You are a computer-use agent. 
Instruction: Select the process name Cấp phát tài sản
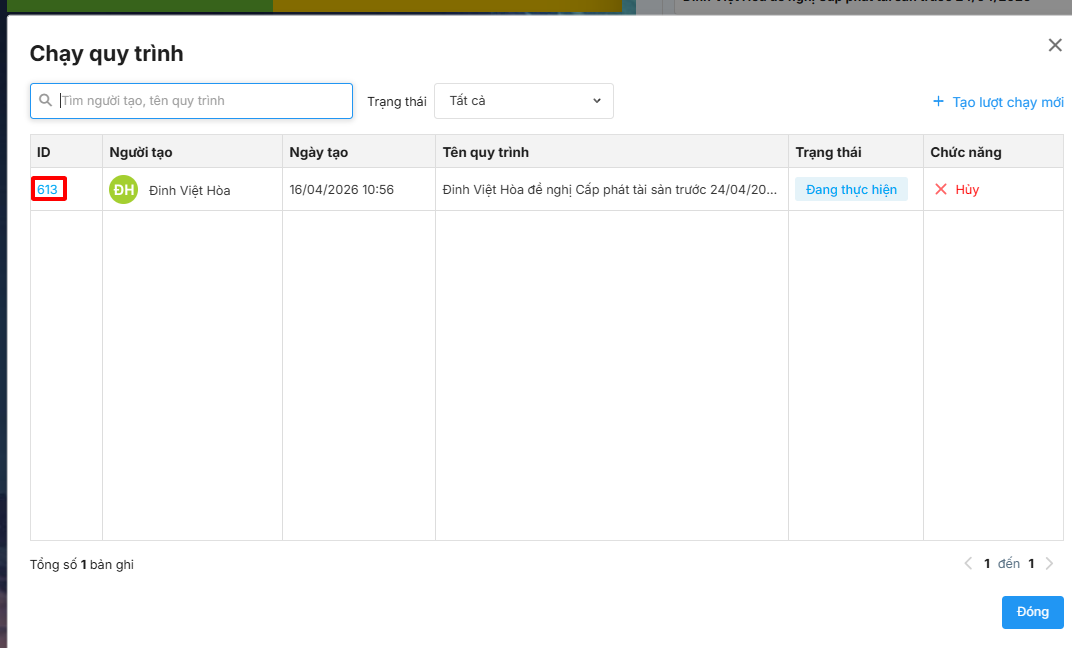click(610, 189)
